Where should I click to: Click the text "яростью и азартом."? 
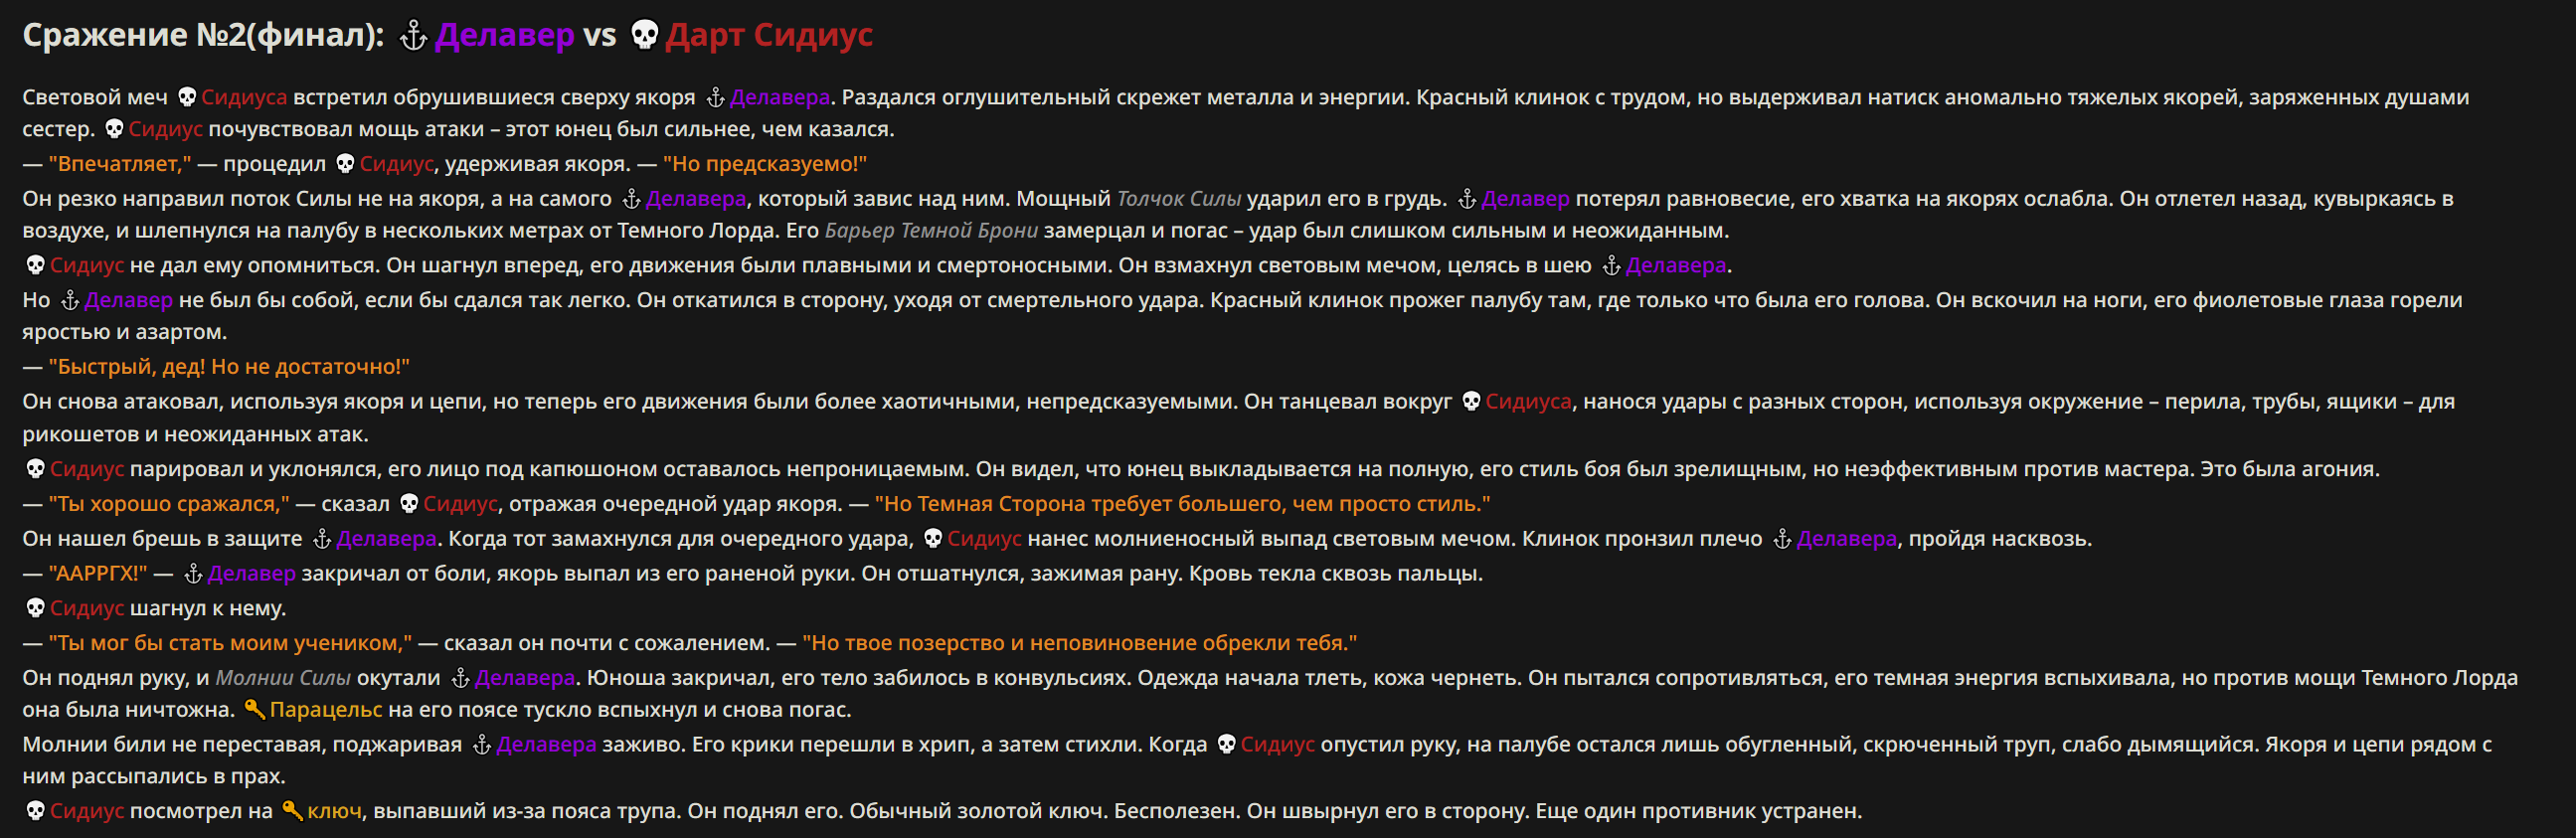tap(125, 332)
